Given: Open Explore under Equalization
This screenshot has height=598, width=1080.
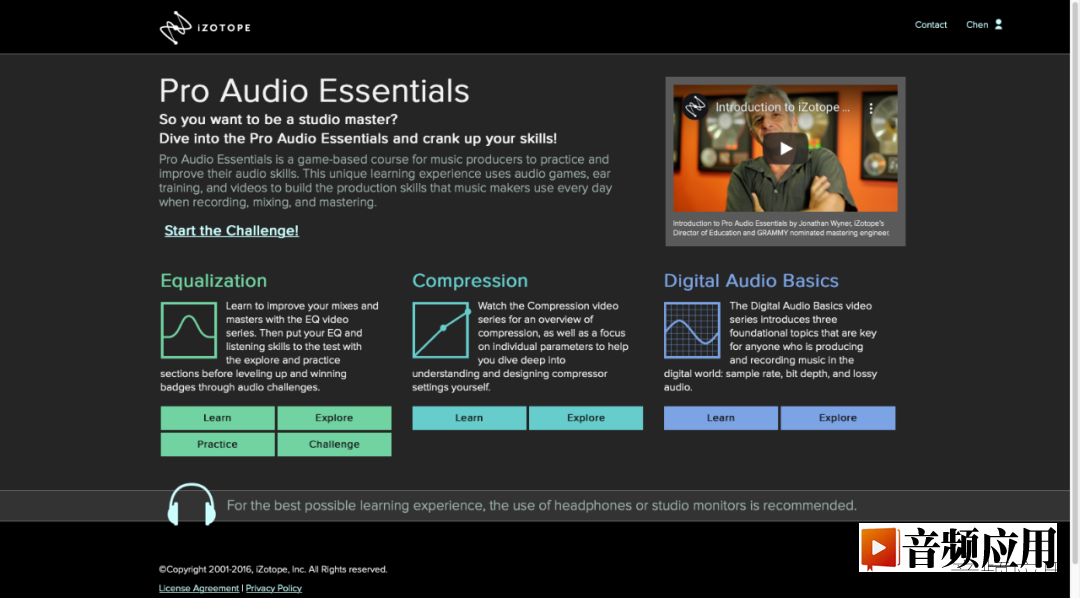Looking at the screenshot, I should pyautogui.click(x=334, y=418).
